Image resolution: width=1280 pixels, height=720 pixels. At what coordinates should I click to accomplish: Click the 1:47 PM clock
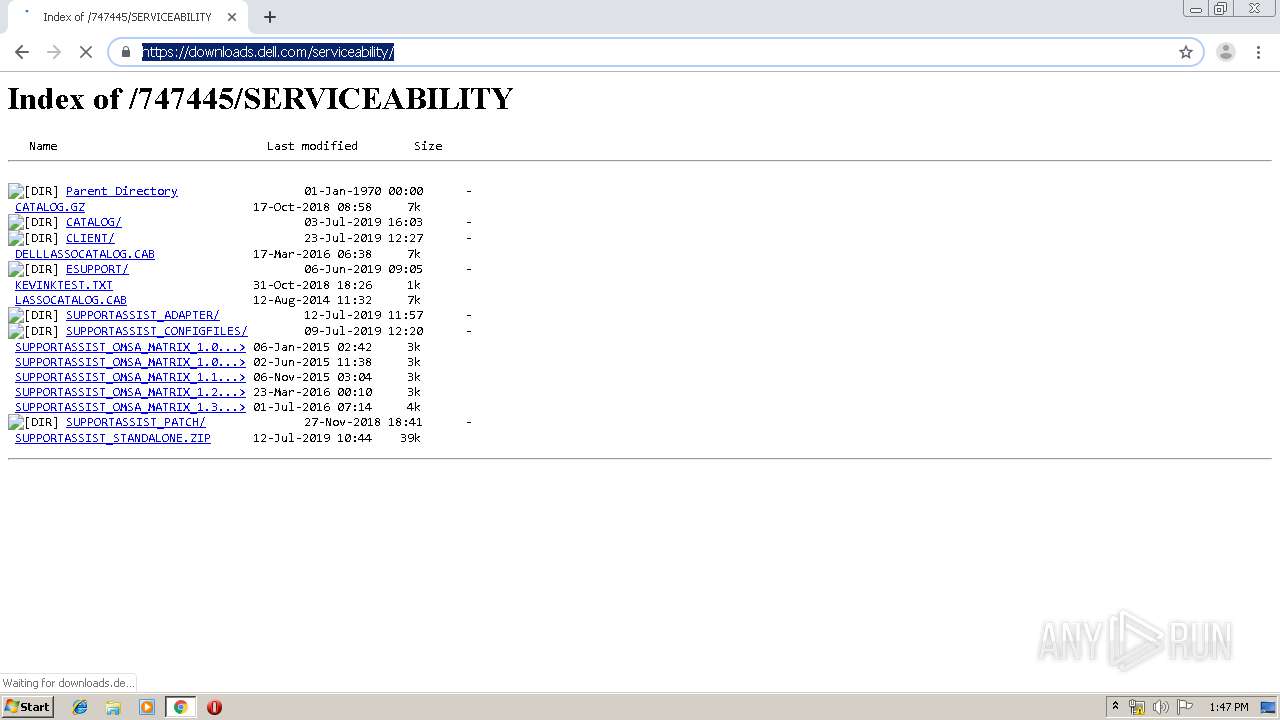coord(1229,707)
